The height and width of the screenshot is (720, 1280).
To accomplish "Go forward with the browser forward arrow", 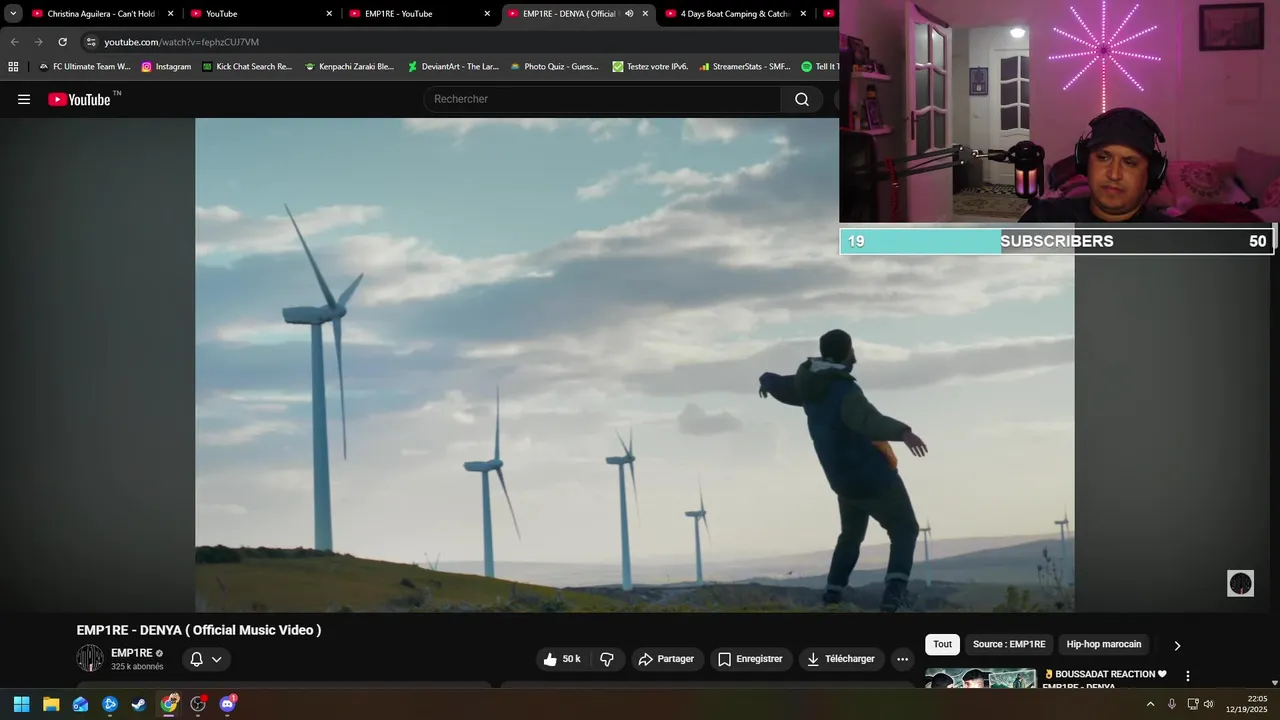I will pos(38,42).
